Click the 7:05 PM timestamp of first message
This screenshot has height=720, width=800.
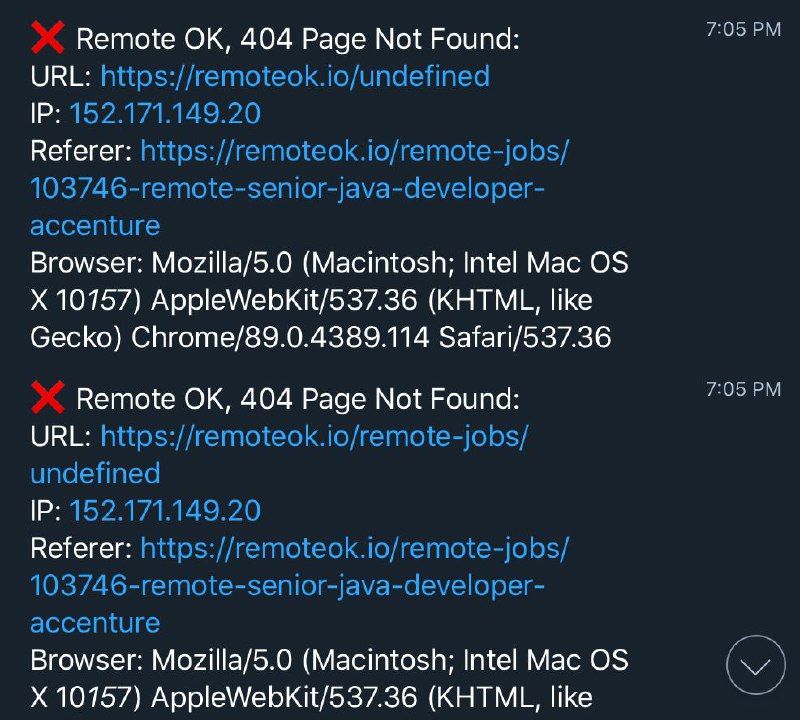tap(743, 30)
